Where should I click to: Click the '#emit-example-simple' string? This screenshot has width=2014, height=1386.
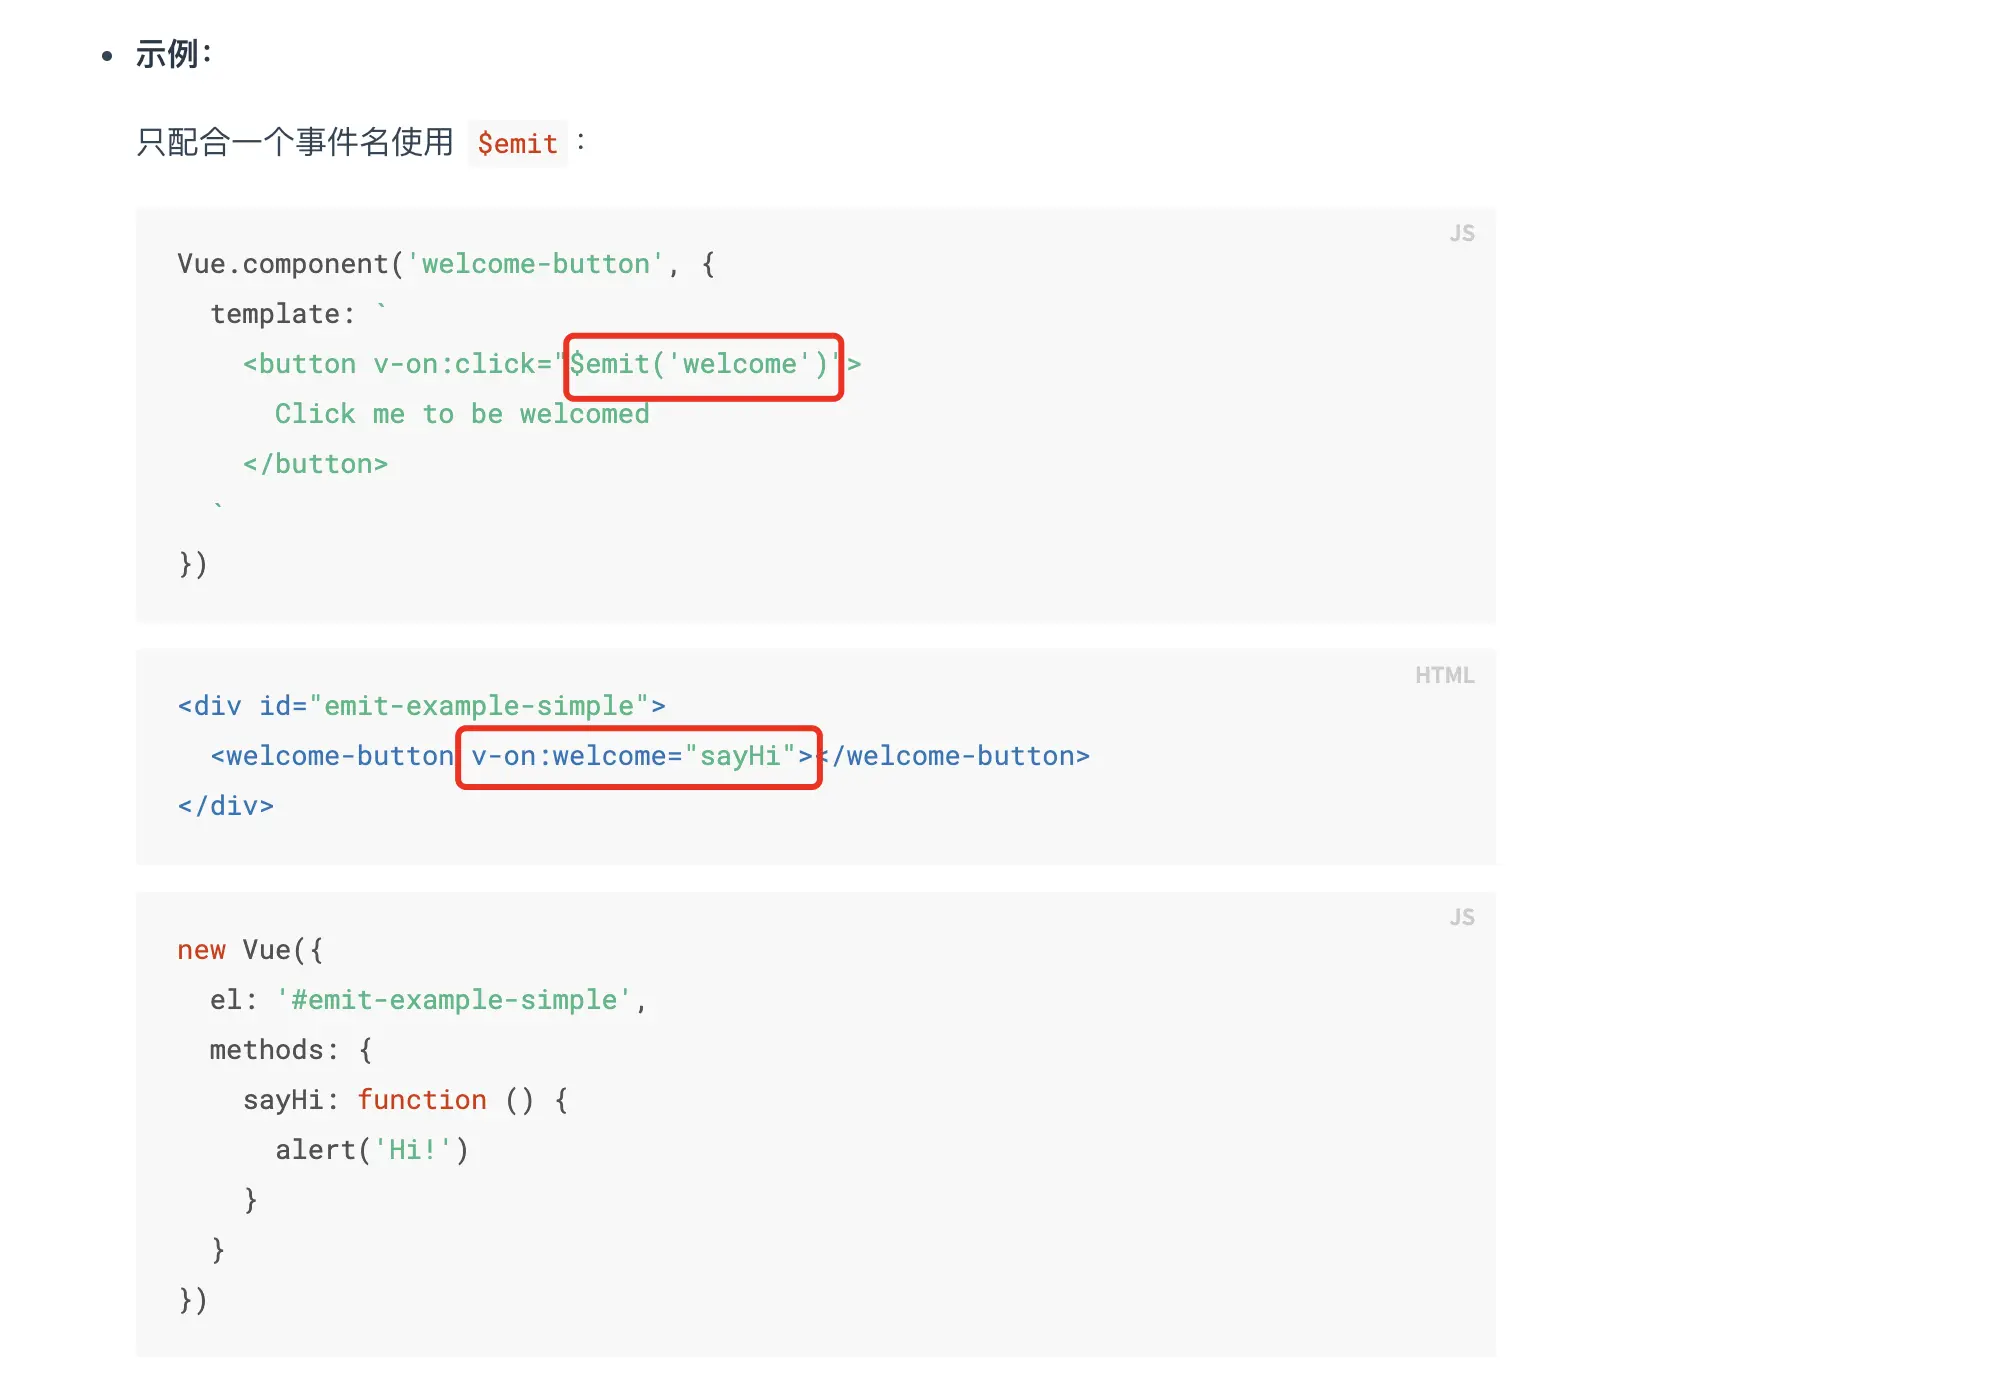pyautogui.click(x=454, y=1000)
